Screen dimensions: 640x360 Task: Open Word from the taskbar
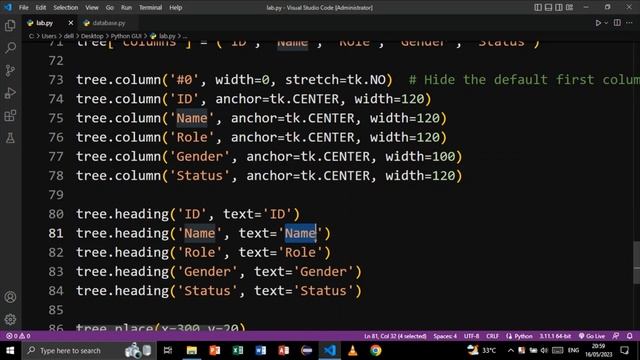pyautogui.click(x=260, y=350)
